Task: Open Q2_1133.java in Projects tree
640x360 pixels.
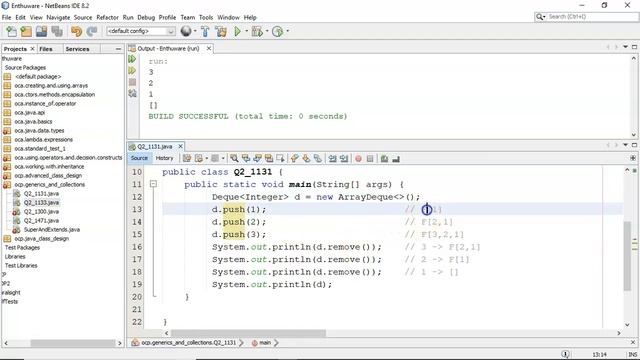Action: [41, 202]
